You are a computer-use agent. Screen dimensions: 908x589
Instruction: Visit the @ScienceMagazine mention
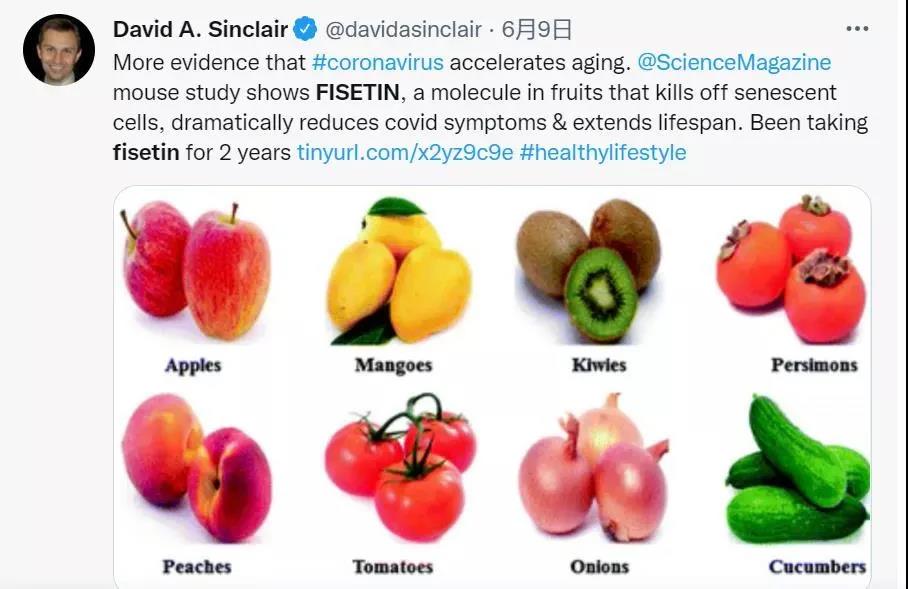(x=734, y=62)
